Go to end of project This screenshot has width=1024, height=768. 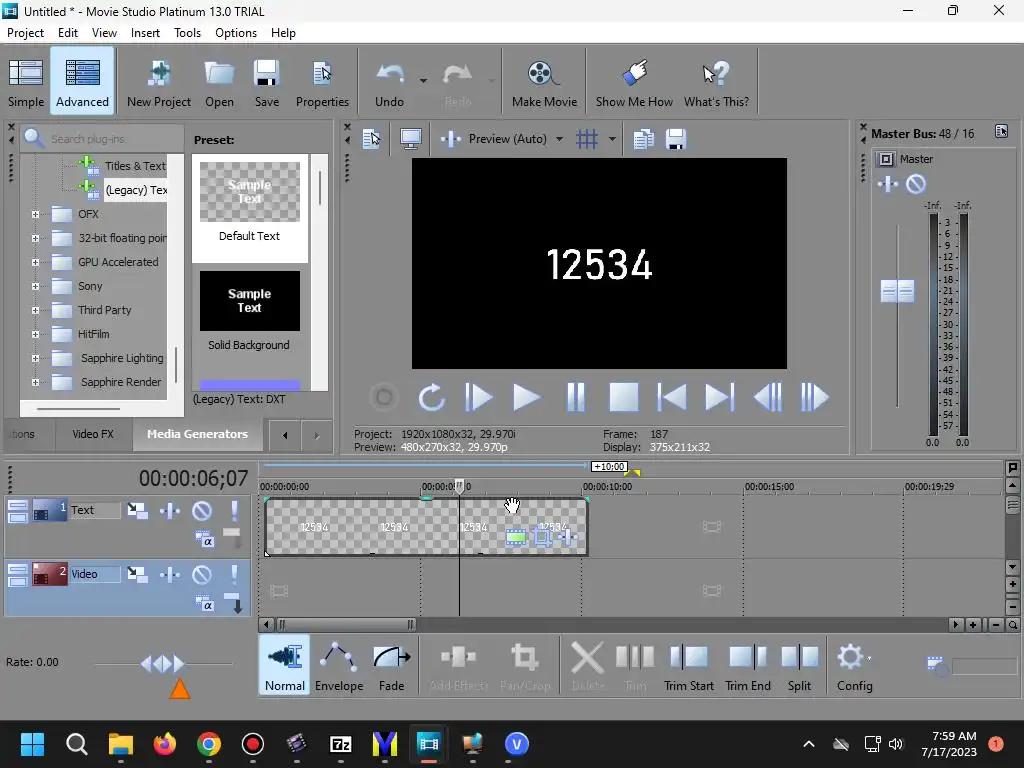[720, 397]
